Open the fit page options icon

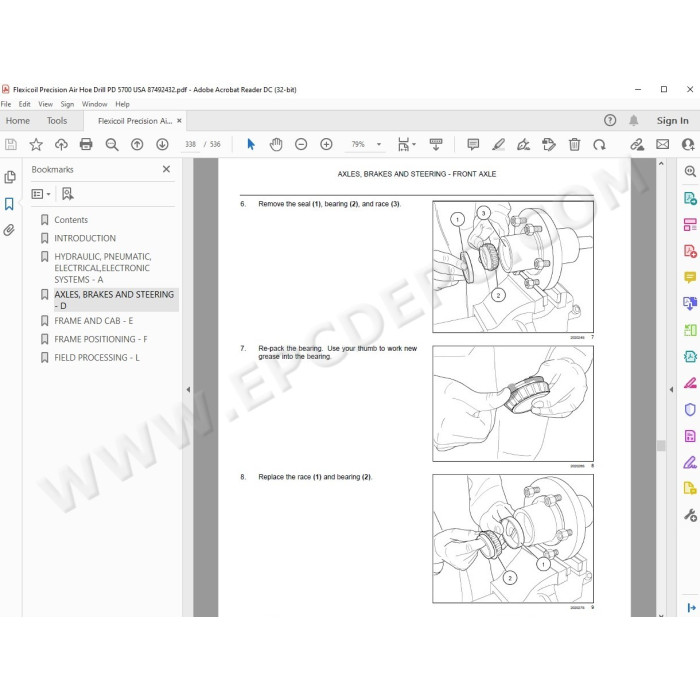click(x=406, y=144)
